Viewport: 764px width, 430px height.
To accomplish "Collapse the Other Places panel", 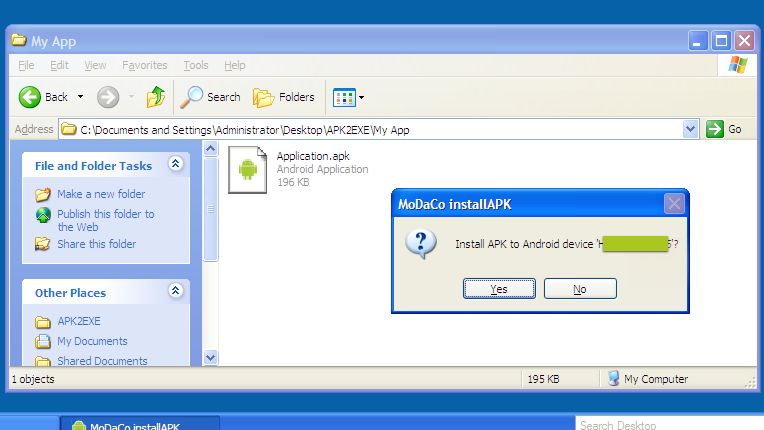I will (x=175, y=291).
